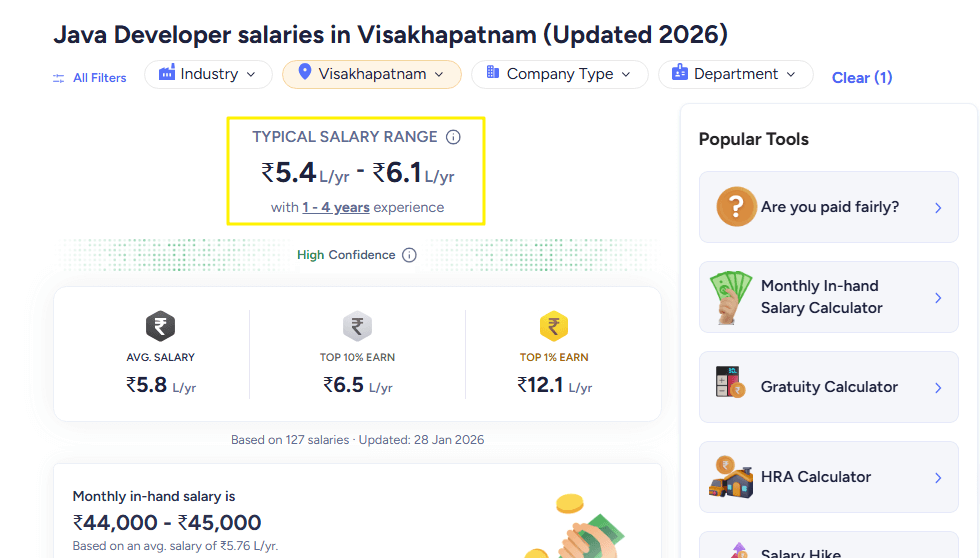
Task: Click the 1 - 4 years experience link
Action: click(336, 208)
